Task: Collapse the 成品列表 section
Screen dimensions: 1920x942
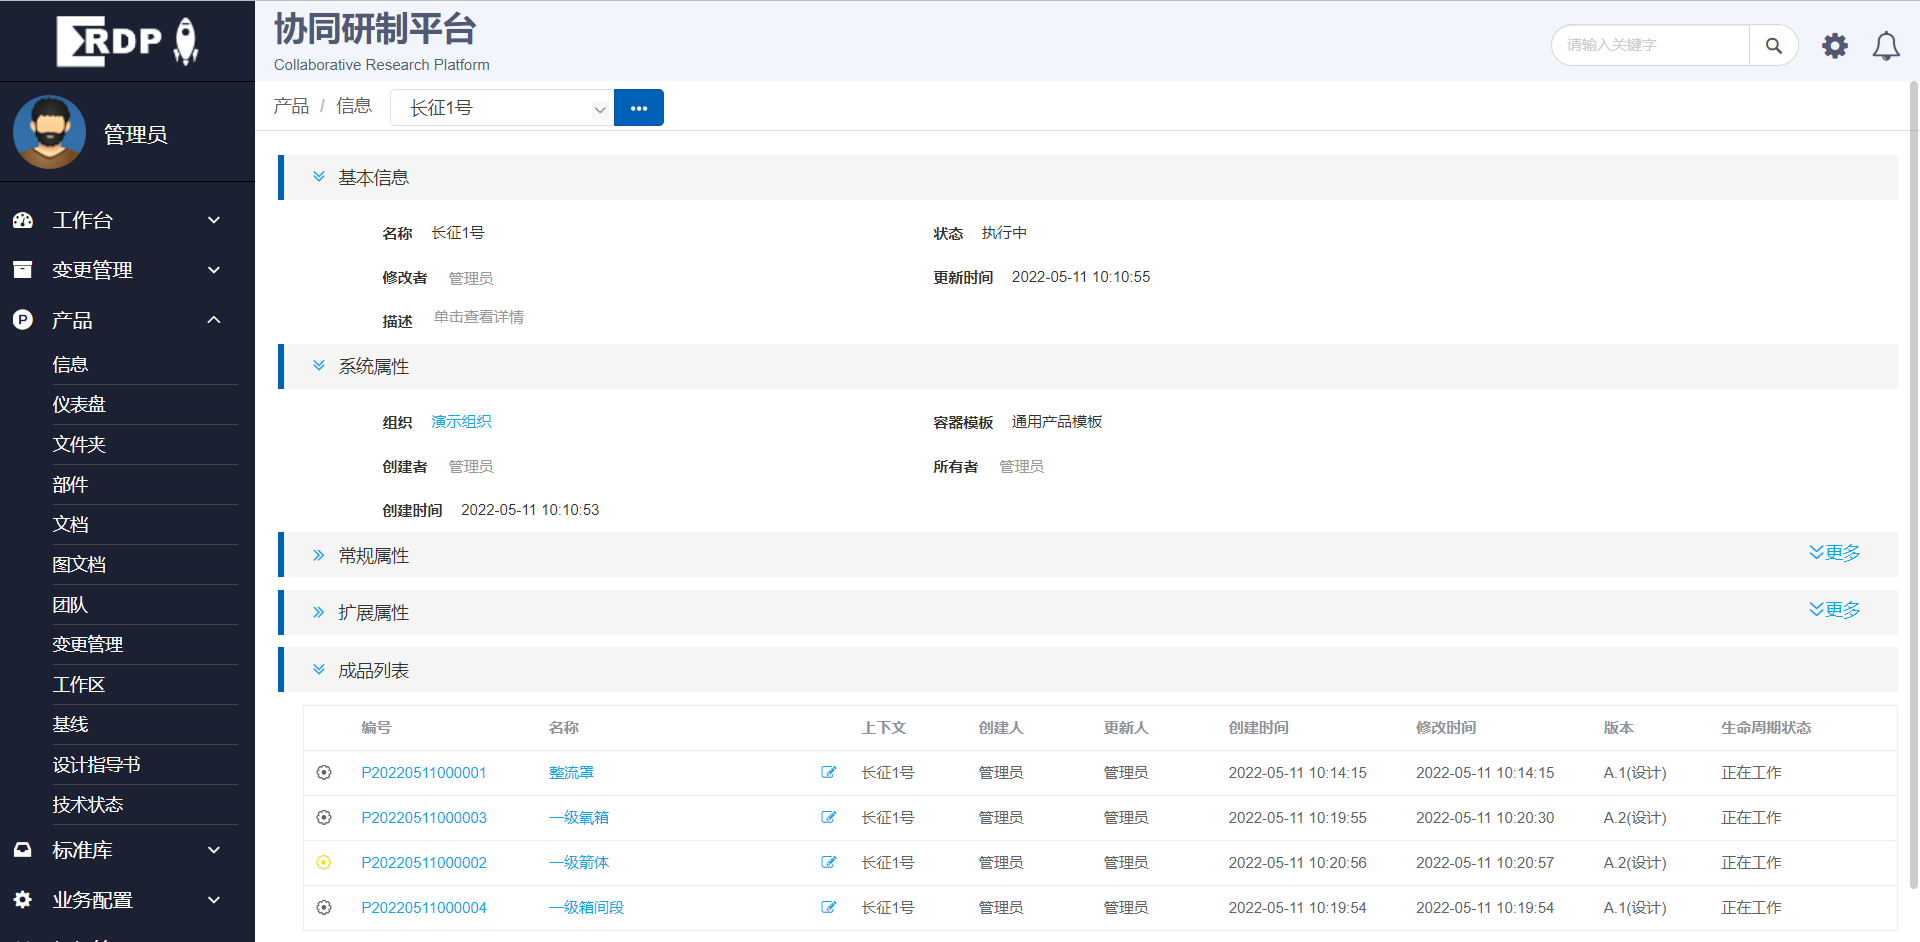Action: tap(319, 670)
